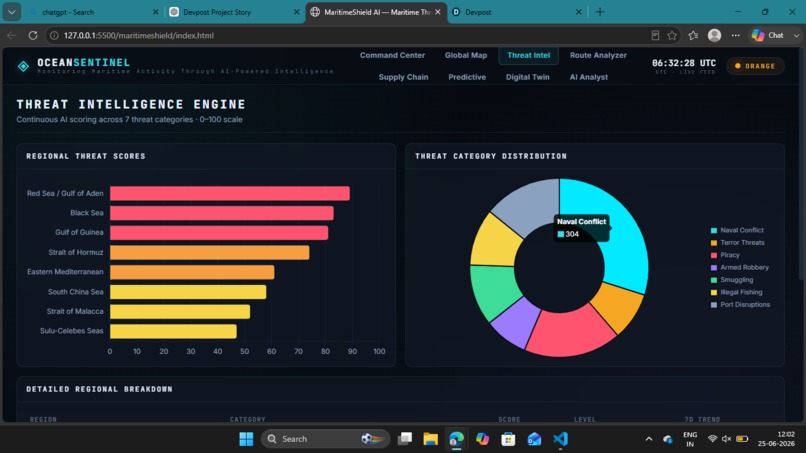Click the 06:32:28 UTC clock
Screen dimensions: 806x453
pyautogui.click(x=684, y=63)
